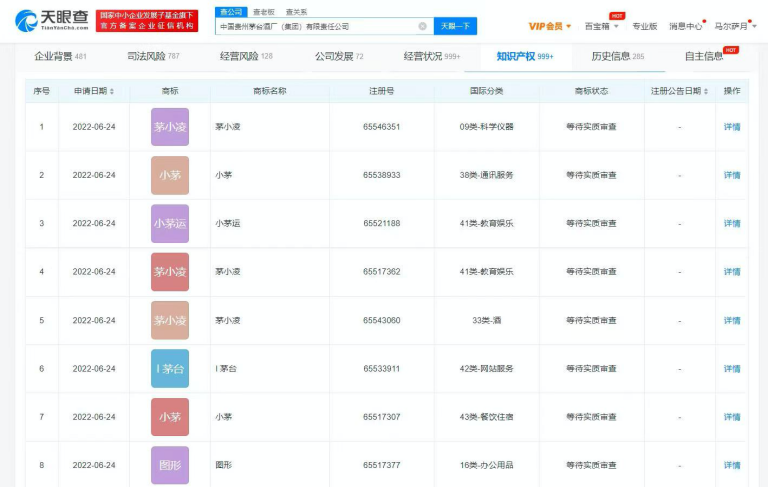Switch to the 司法风险 tab
Viewport: 769px width, 487px height.
(x=153, y=57)
